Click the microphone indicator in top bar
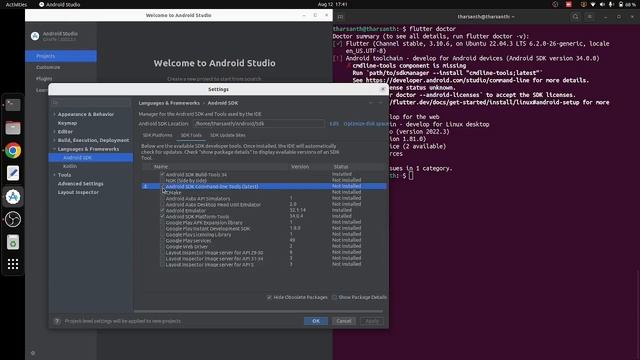The image size is (640, 360). (611, 4)
